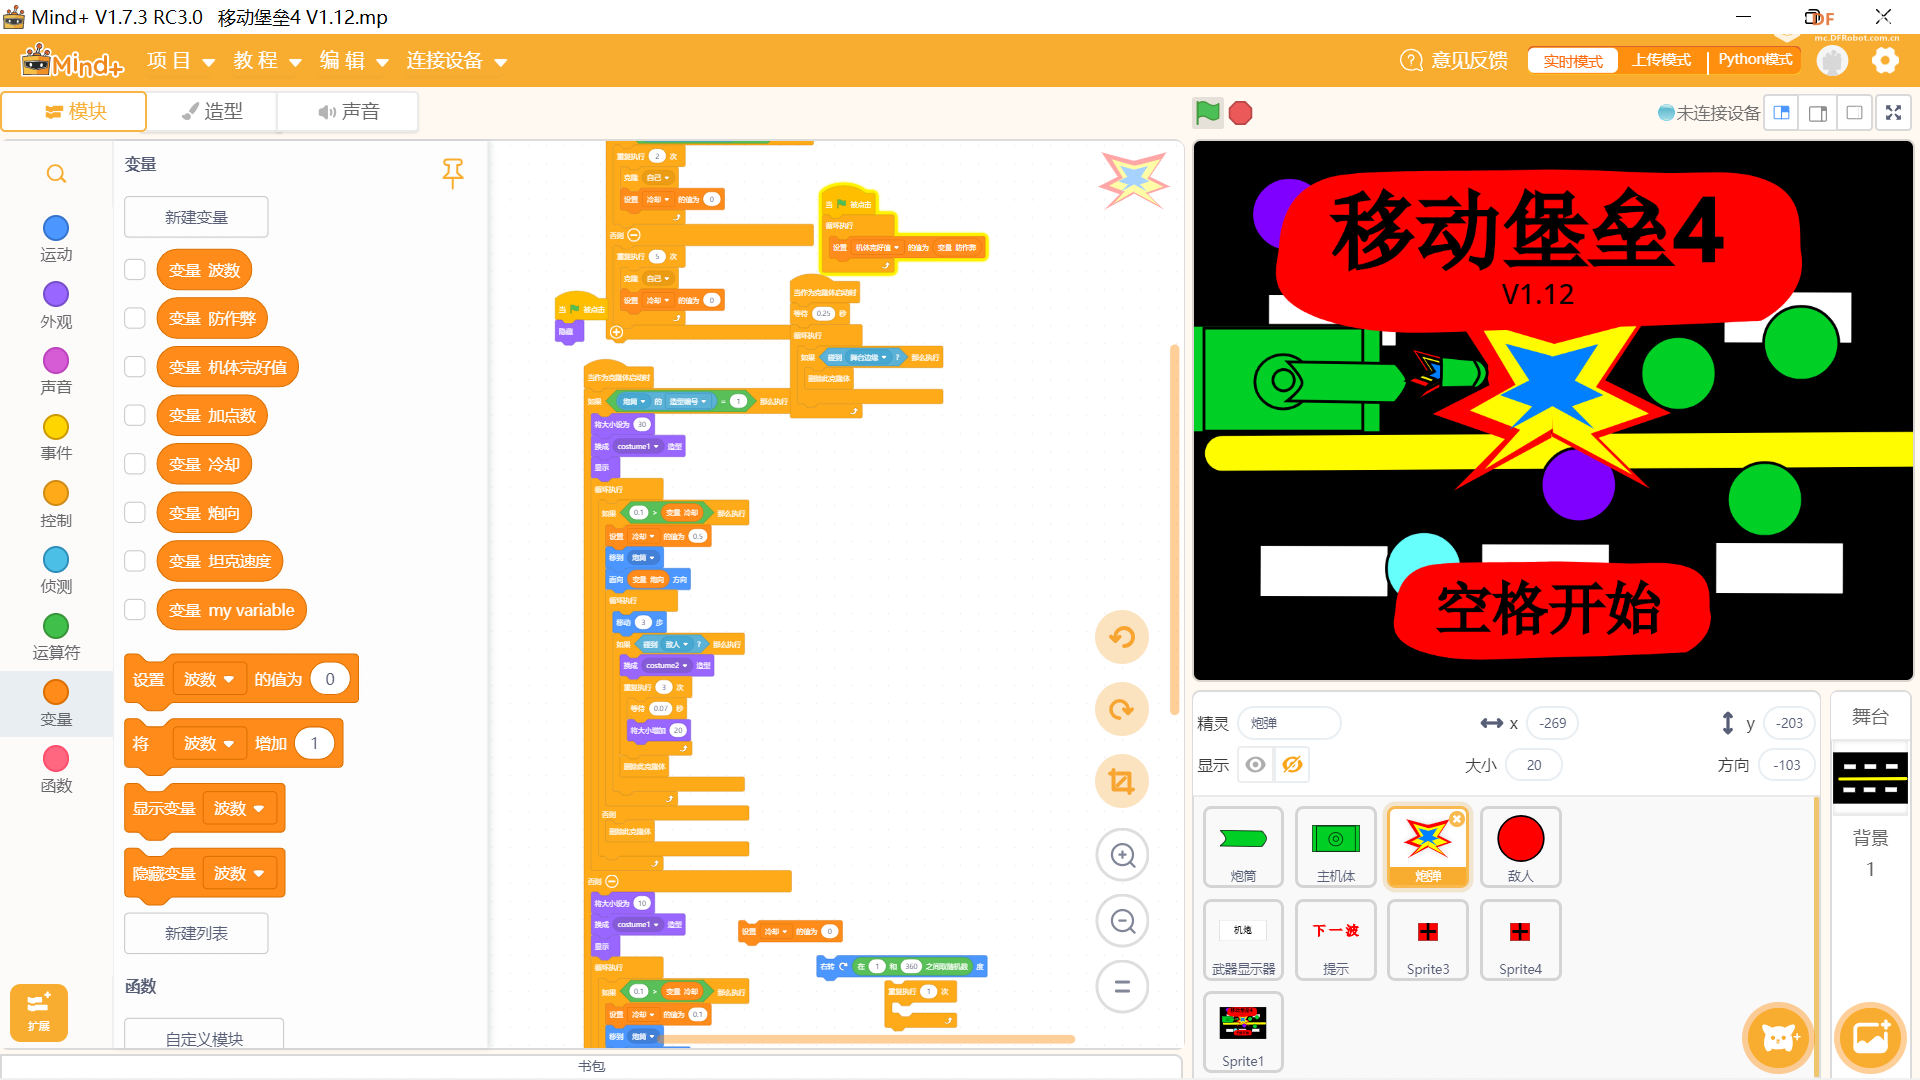
Task: Check the 变量 炮向 checkbox
Action: tap(135, 512)
